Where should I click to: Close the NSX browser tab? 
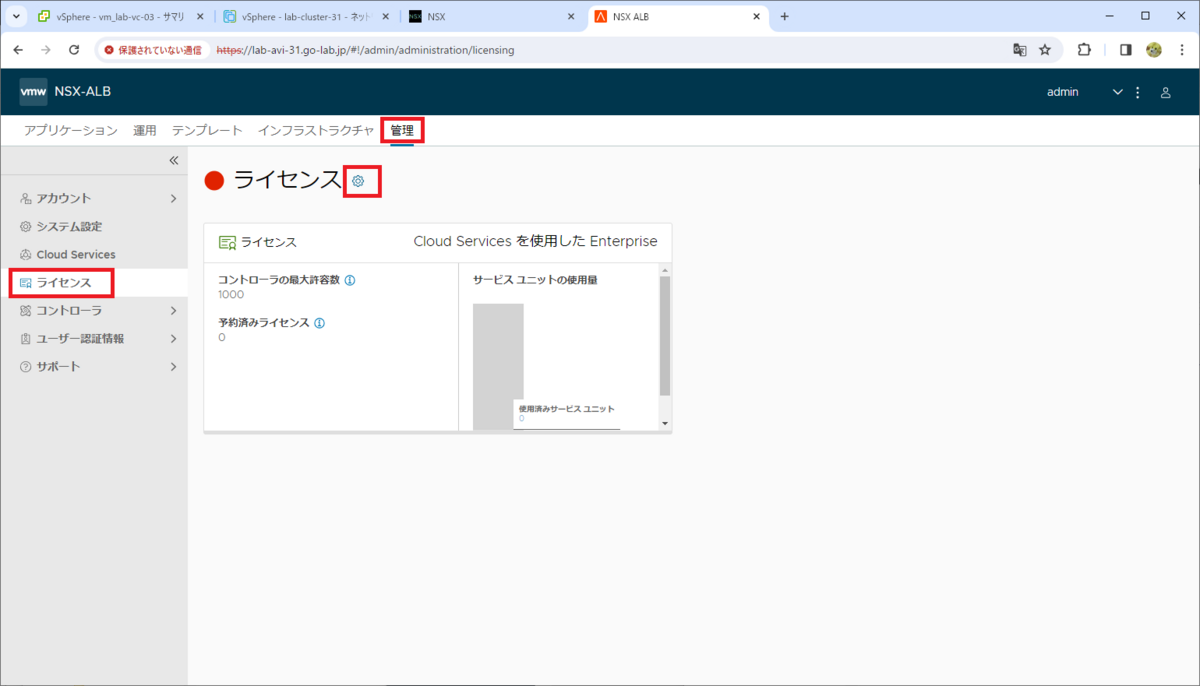pyautogui.click(x=571, y=16)
